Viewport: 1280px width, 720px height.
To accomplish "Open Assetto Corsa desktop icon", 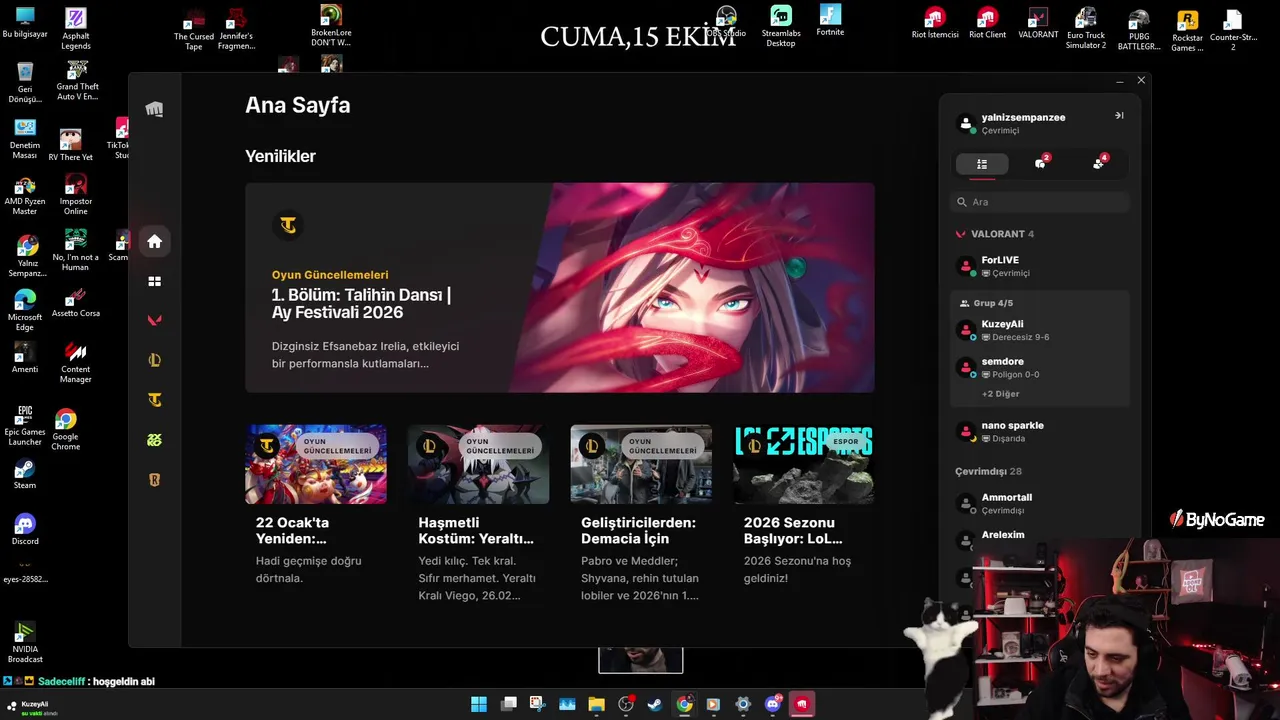I will [x=76, y=301].
